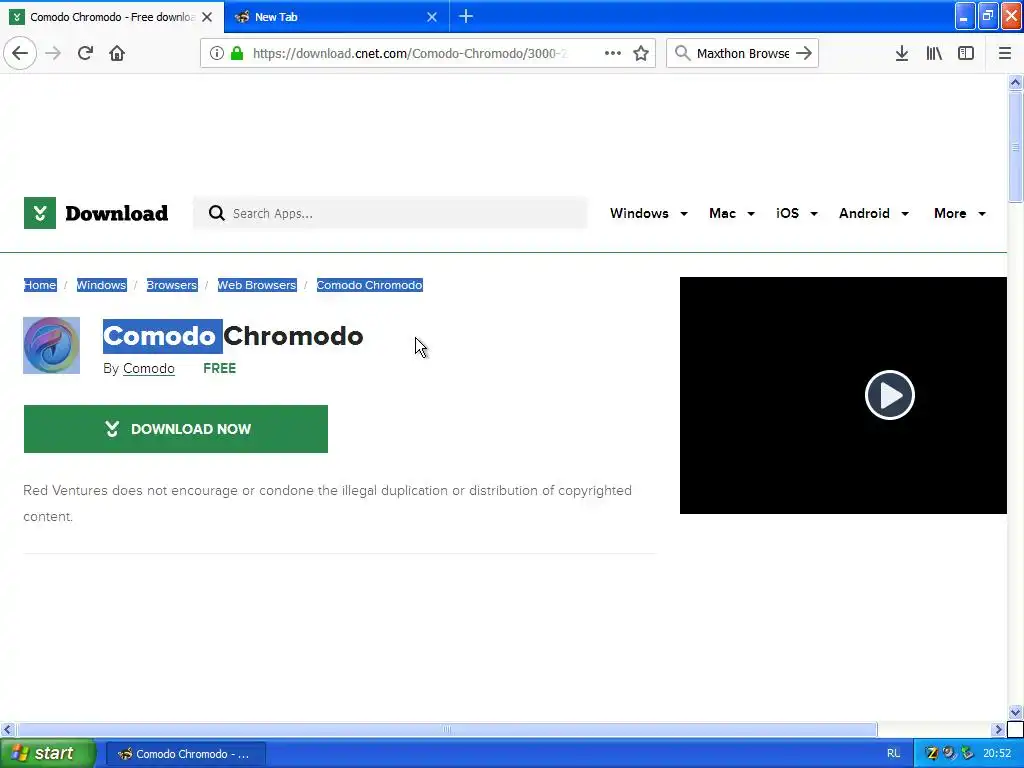Viewport: 1024px width, 768px height.
Task: Play the video with the play button
Action: coord(889,395)
